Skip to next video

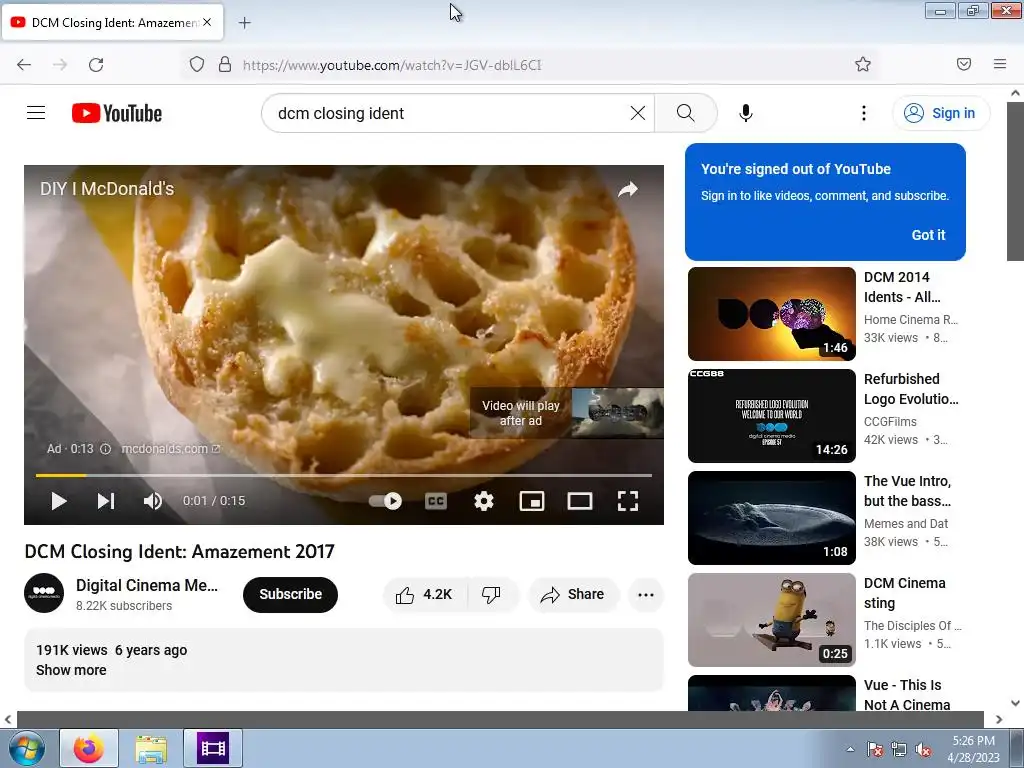[106, 501]
